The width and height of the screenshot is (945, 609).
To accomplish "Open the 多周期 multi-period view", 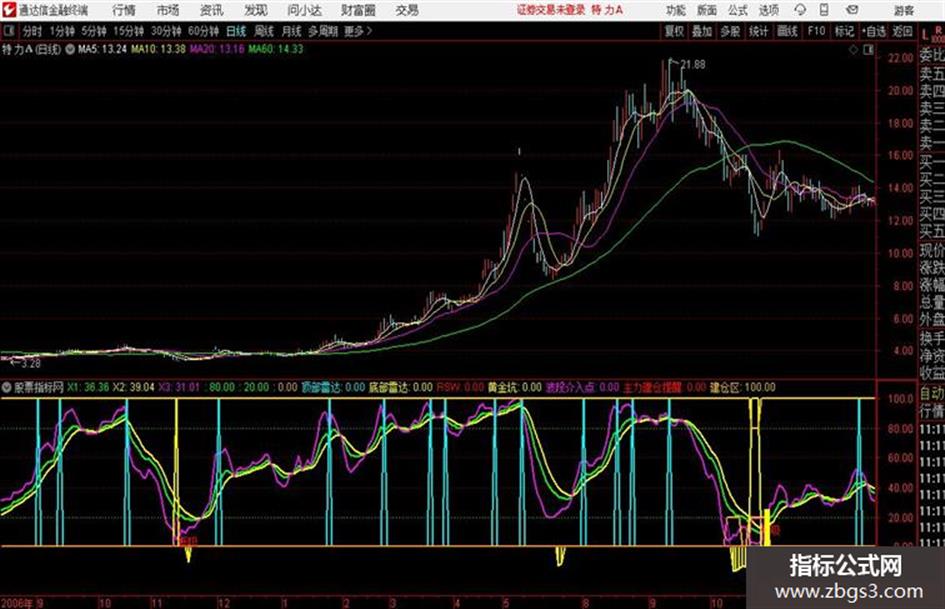I will [x=323, y=31].
